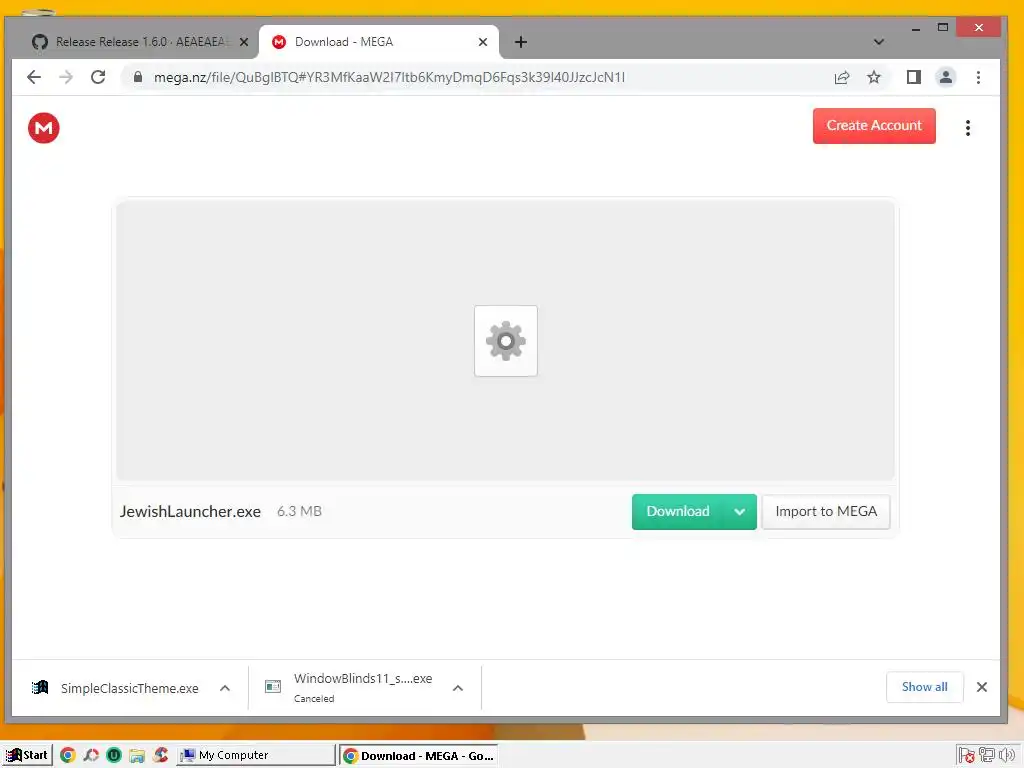Bookmark this page with the star icon
Image resolution: width=1024 pixels, height=768 pixels.
pos(874,78)
